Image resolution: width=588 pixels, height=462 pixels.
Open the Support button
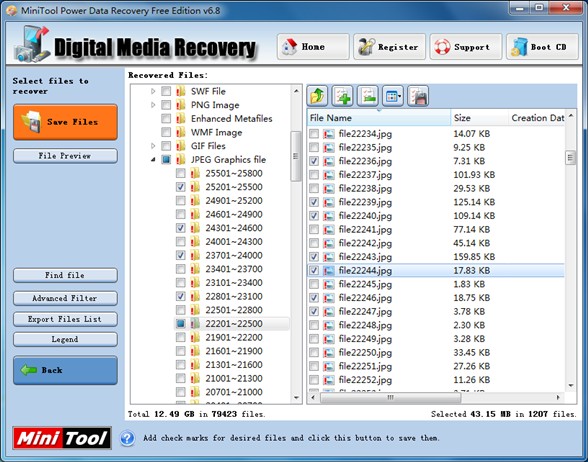click(466, 47)
